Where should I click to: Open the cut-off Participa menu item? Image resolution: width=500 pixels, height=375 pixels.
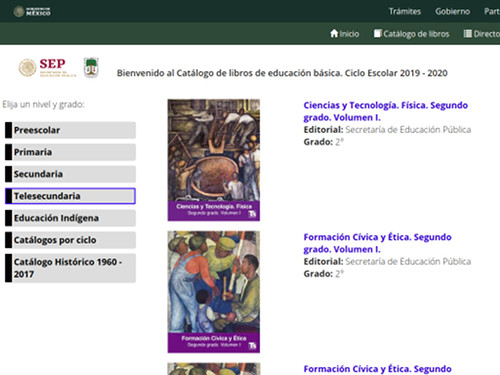492,11
